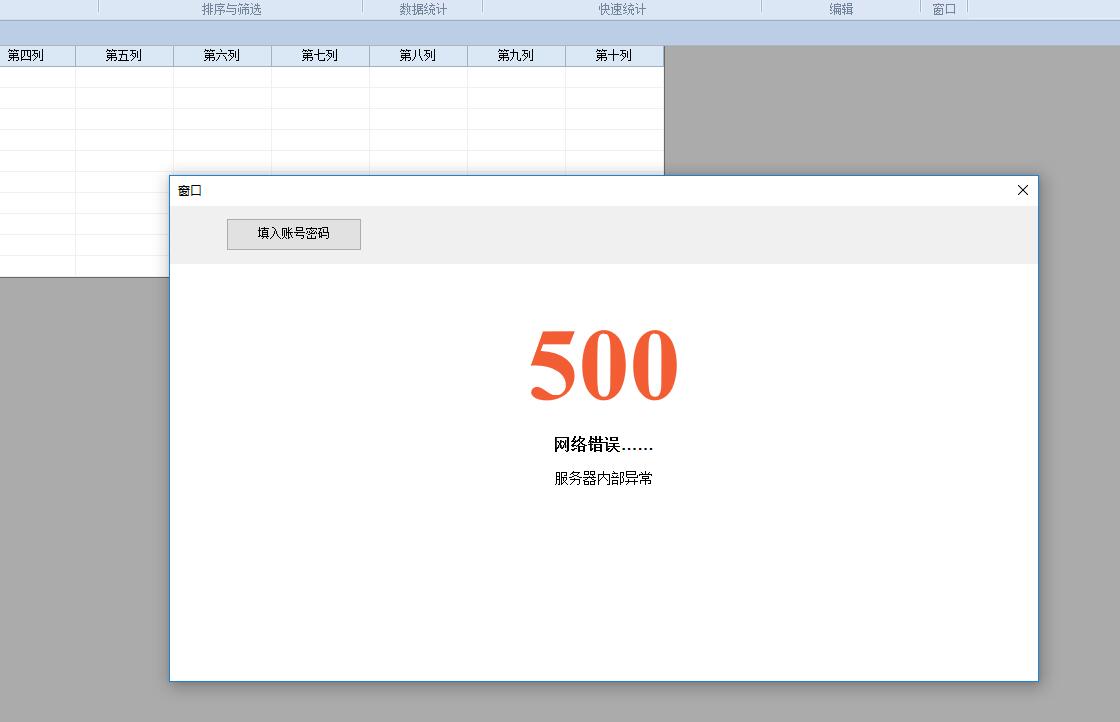The width and height of the screenshot is (1120, 722).
Task: Open the 排序与筛选 ribbon menu
Action: click(x=231, y=8)
